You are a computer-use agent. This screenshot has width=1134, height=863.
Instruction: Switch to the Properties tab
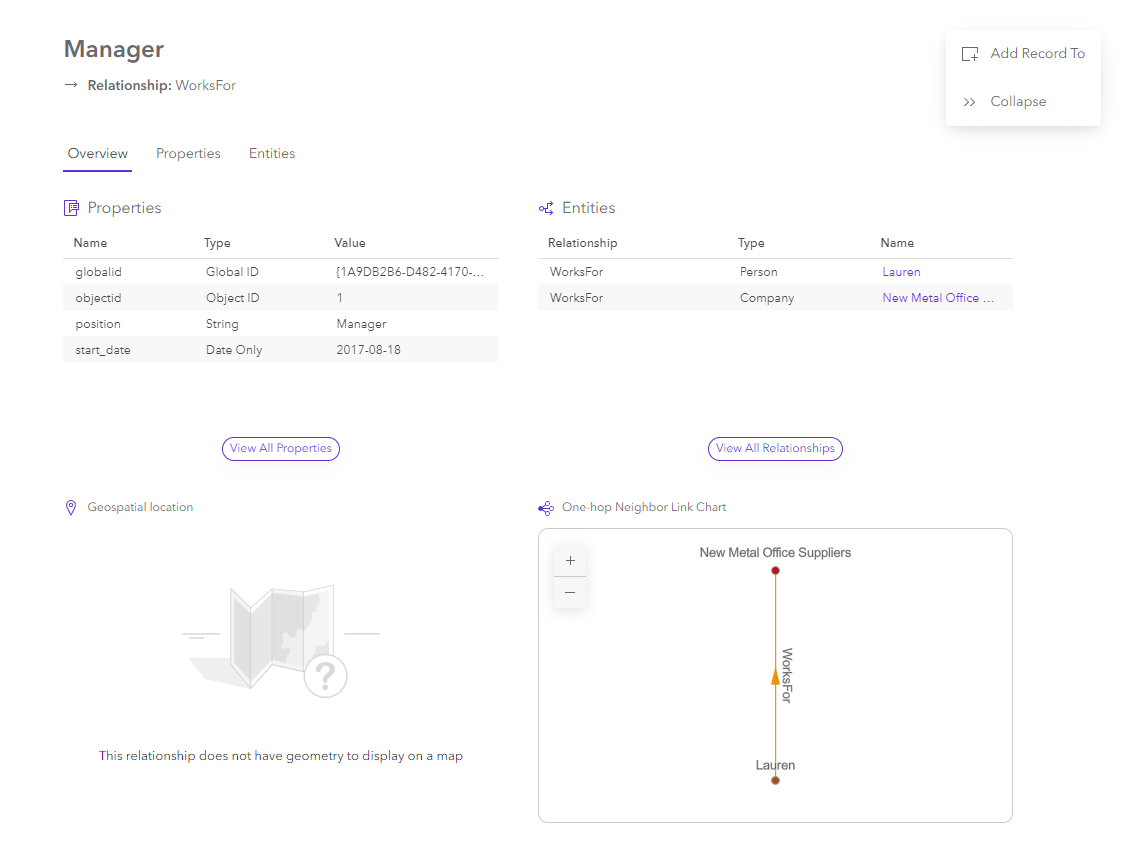pos(188,153)
